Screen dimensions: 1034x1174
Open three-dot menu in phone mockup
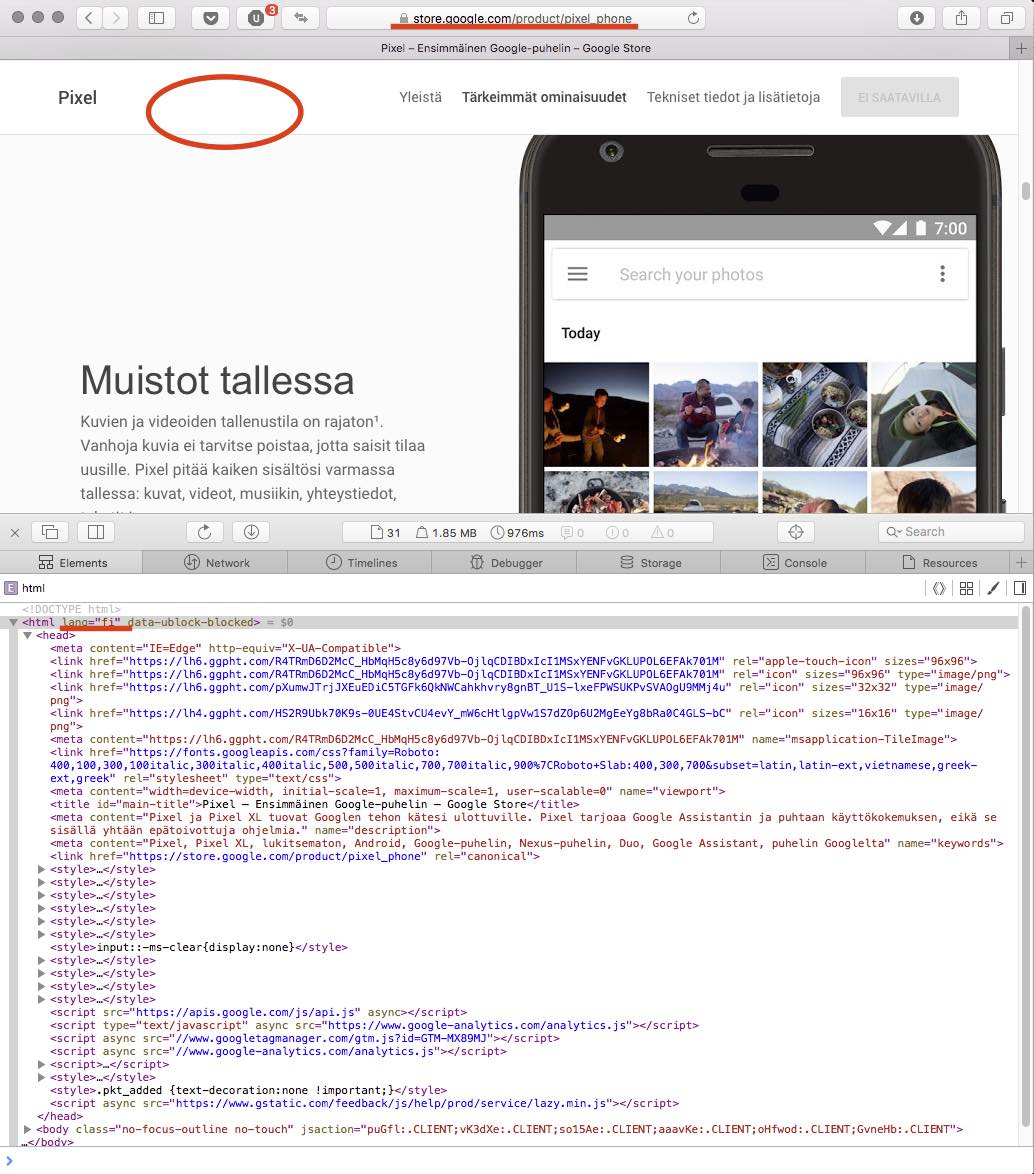point(942,274)
